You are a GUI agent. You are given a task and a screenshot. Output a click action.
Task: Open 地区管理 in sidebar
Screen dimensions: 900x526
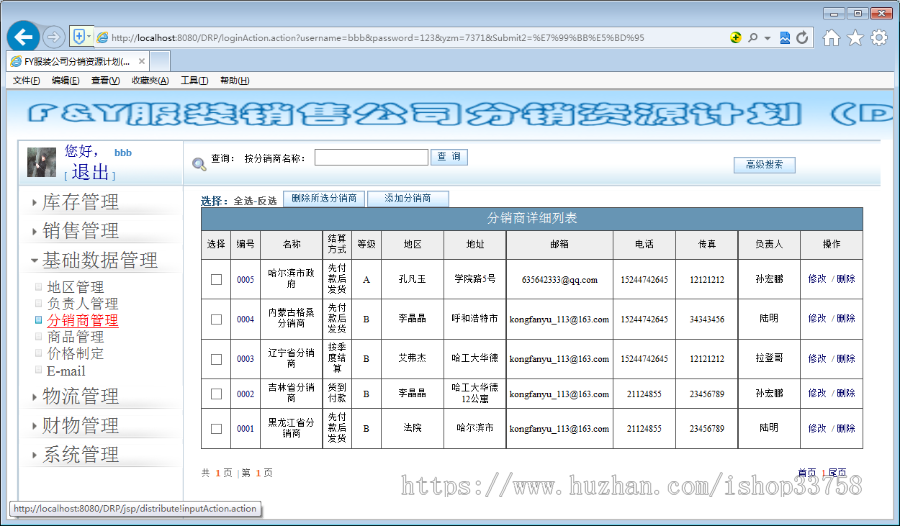pyautogui.click(x=75, y=287)
